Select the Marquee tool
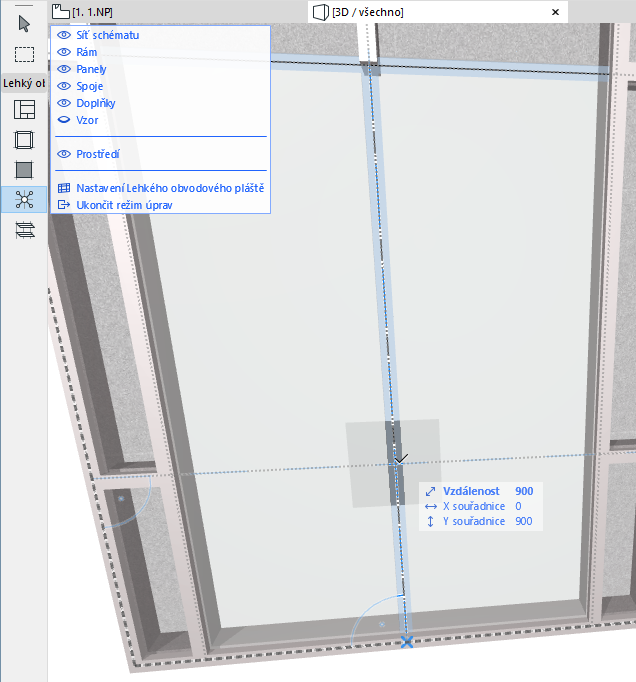This screenshot has width=636, height=682. (x=24, y=54)
